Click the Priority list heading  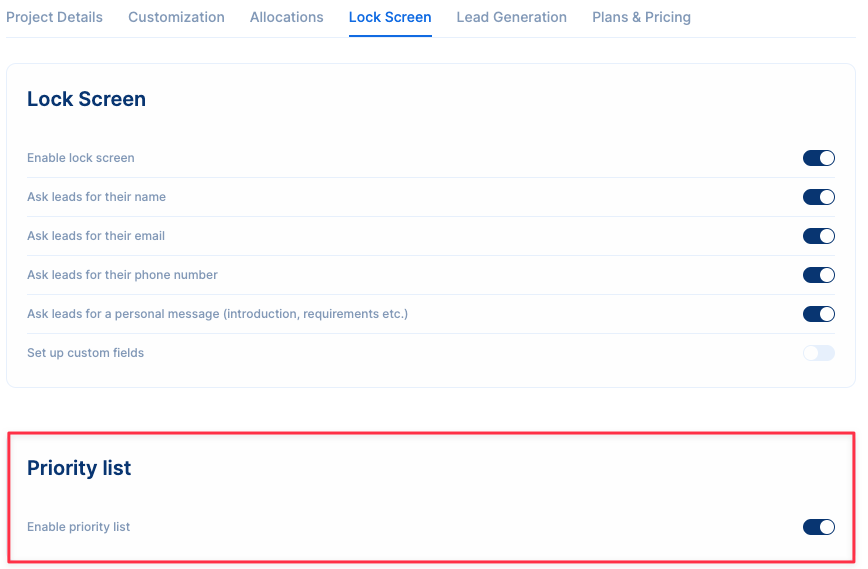[x=79, y=468]
